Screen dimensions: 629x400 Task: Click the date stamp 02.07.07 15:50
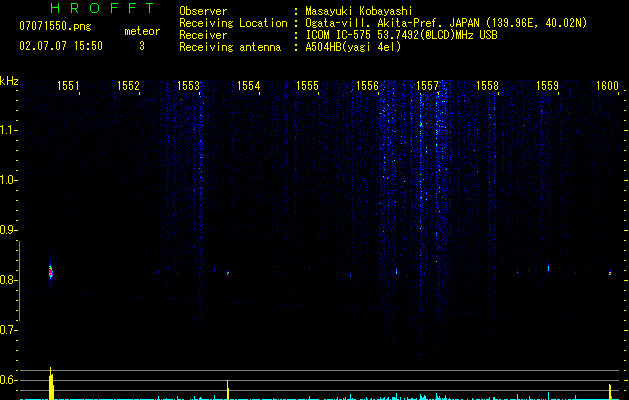pos(61,46)
